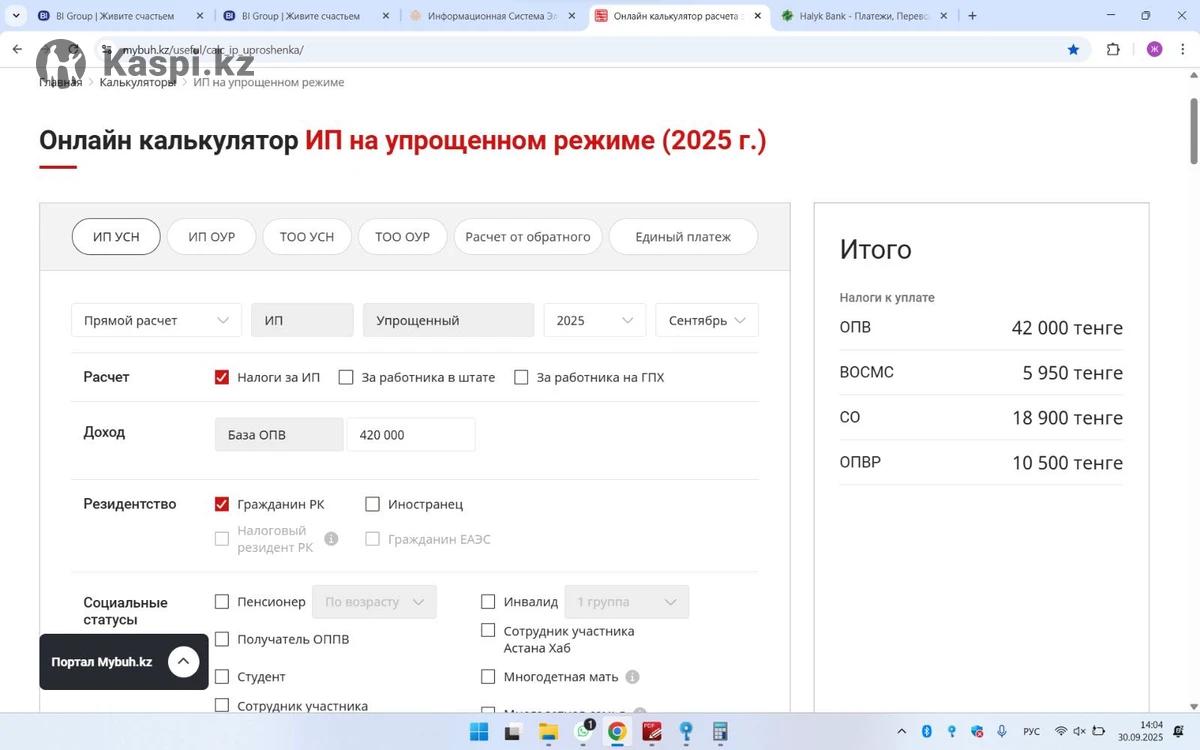Tick the Студент social status checkbox
This screenshot has width=1200, height=750.
pyautogui.click(x=222, y=677)
